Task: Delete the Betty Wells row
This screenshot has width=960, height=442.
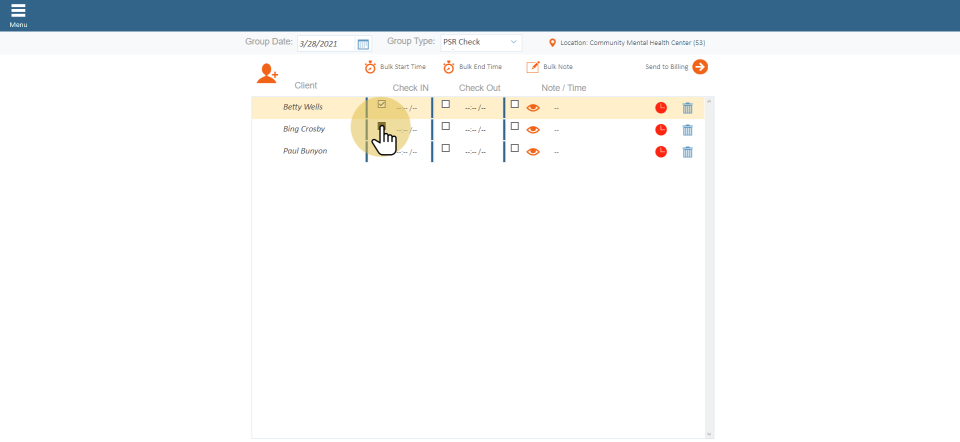Action: (x=687, y=108)
